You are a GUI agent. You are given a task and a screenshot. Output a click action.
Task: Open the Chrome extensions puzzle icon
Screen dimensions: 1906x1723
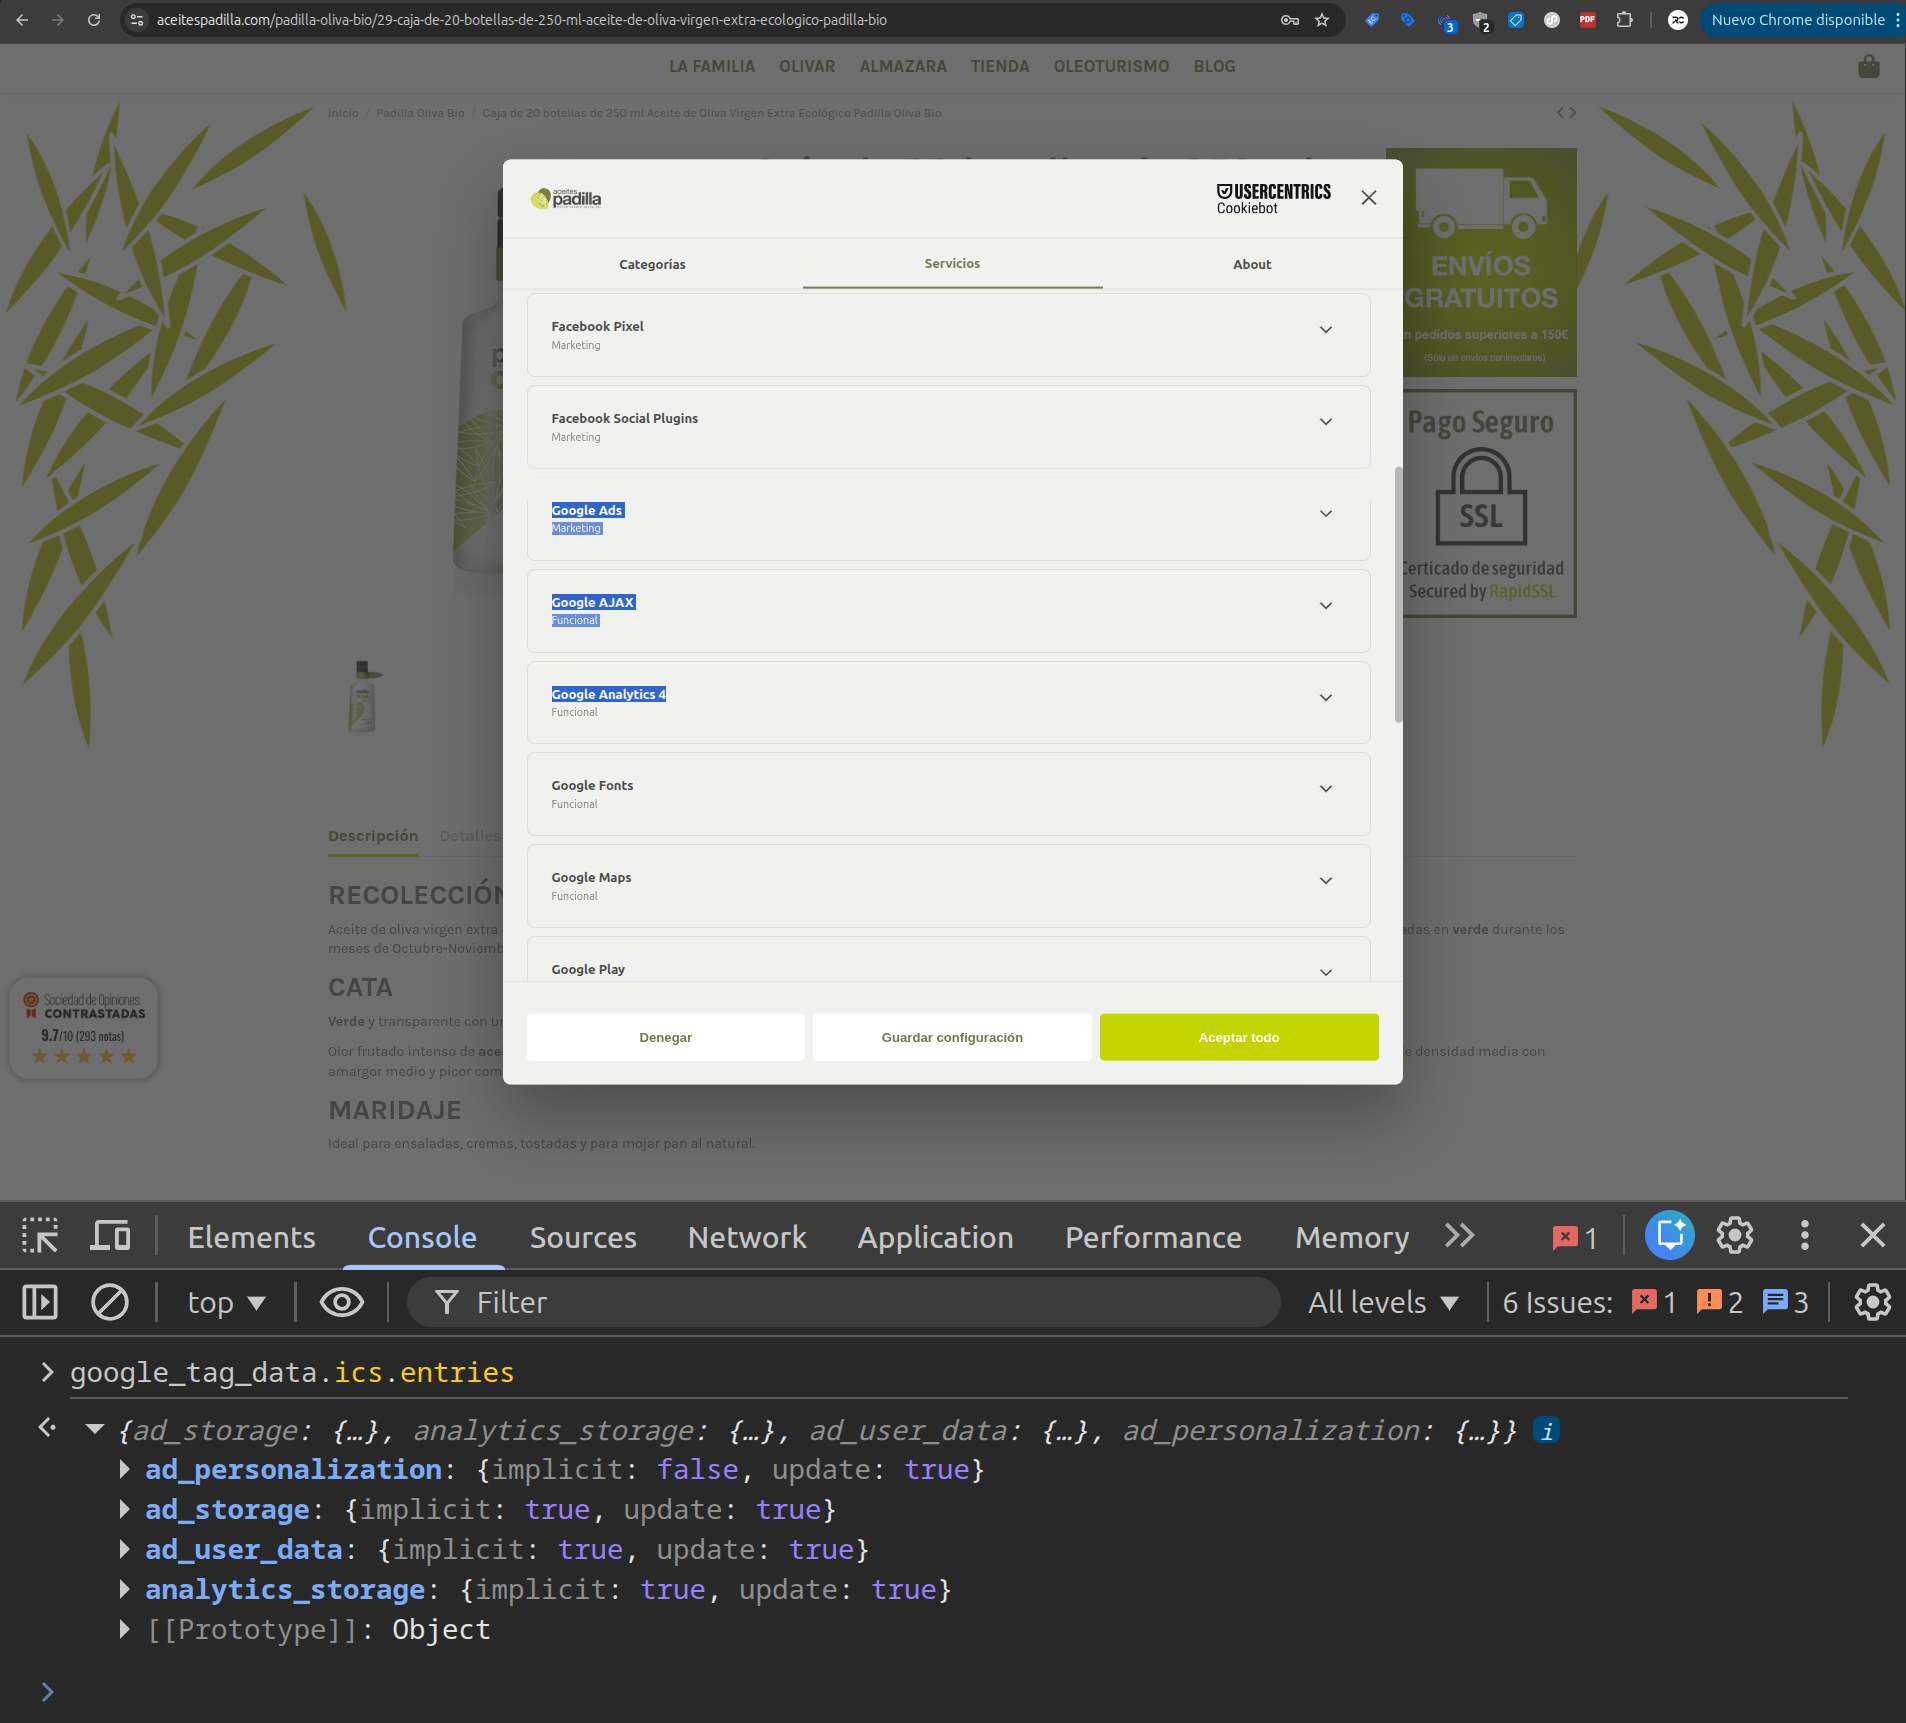pos(1624,20)
